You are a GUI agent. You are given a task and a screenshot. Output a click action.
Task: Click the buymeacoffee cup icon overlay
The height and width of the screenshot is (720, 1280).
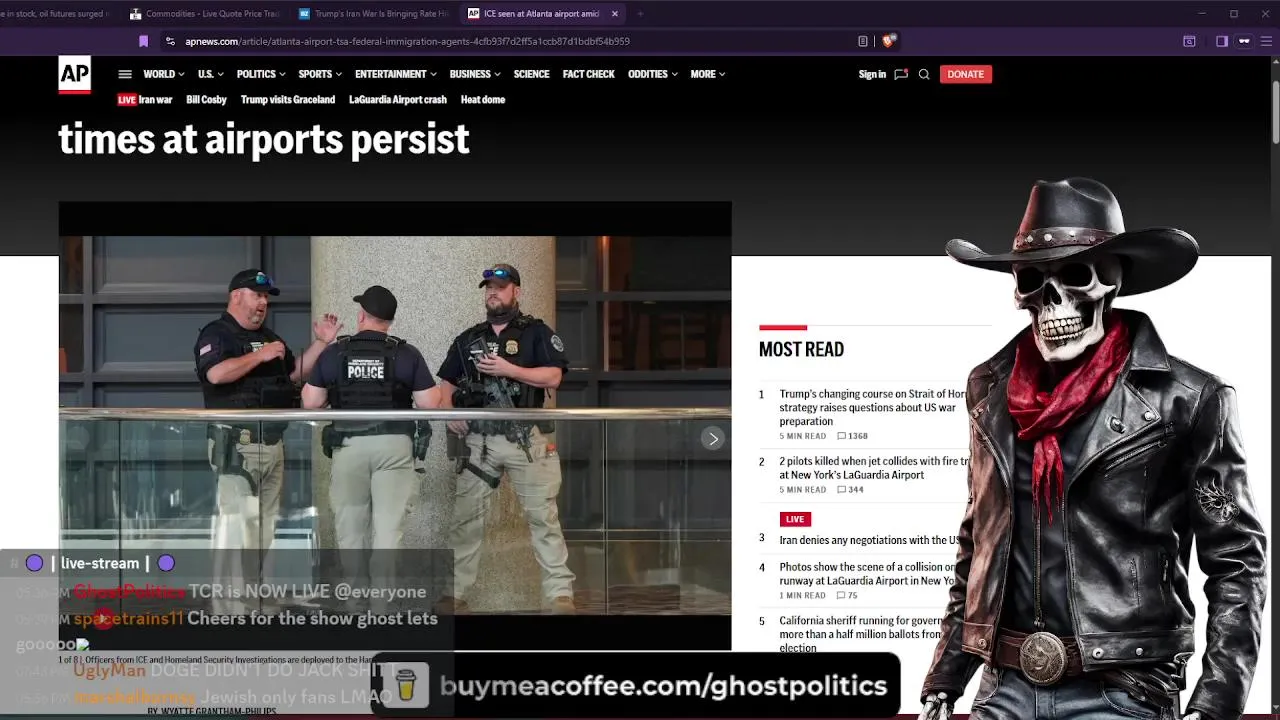pos(405,686)
